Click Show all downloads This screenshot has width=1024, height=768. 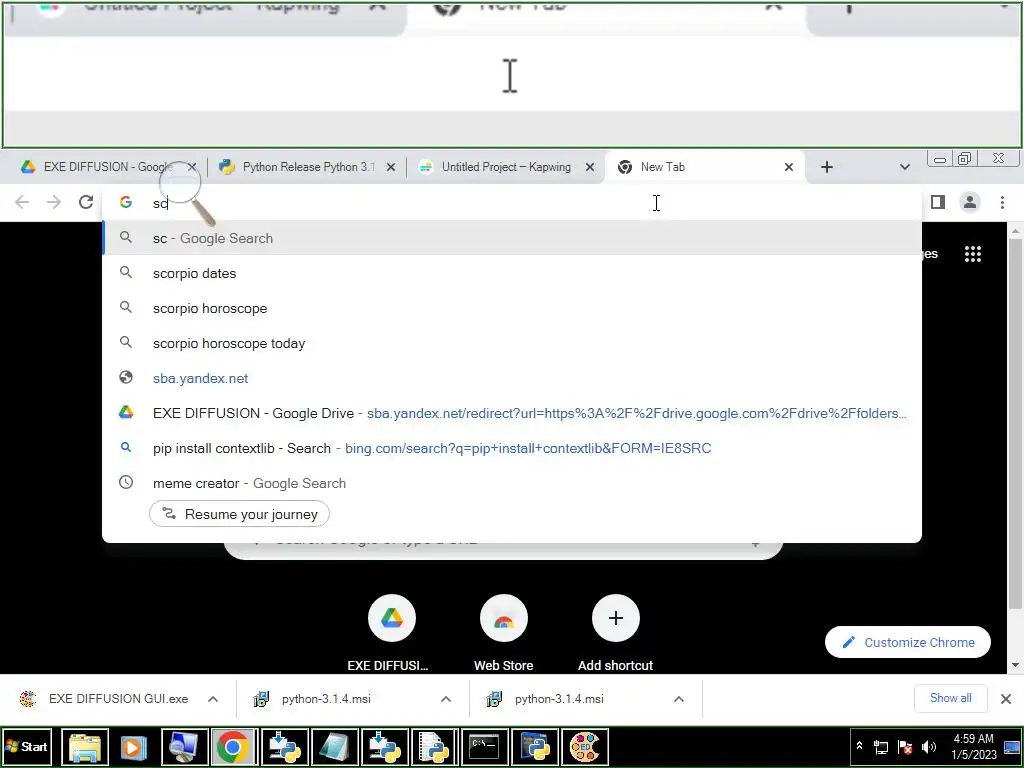(950, 698)
